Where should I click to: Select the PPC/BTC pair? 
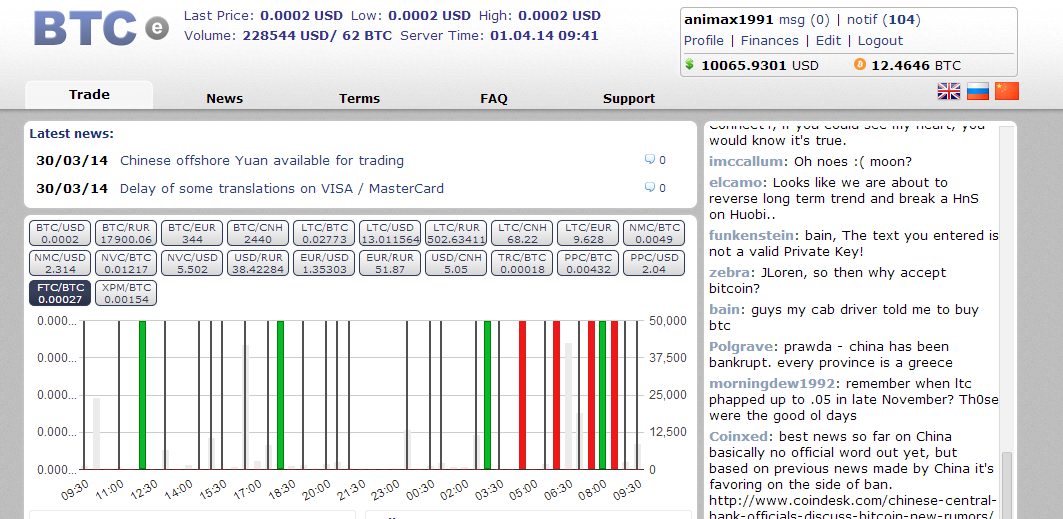[x=588, y=263]
